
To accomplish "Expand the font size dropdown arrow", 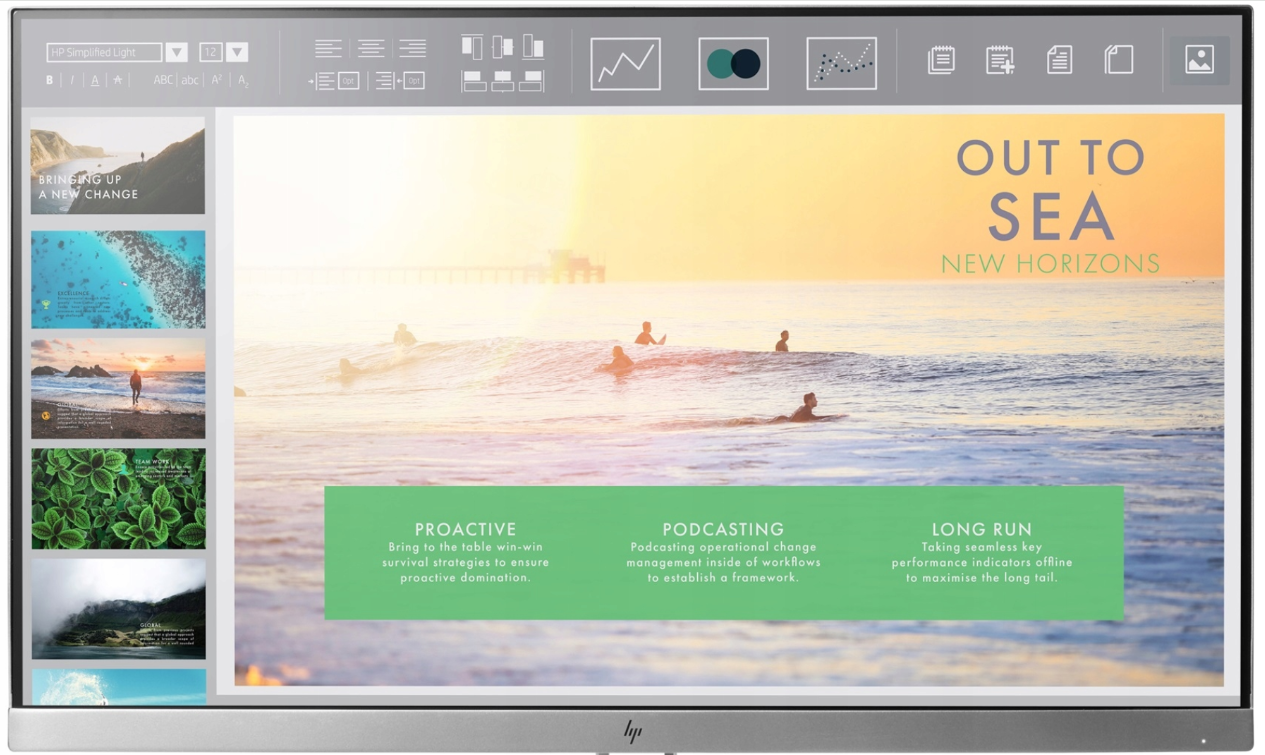I will coord(237,52).
